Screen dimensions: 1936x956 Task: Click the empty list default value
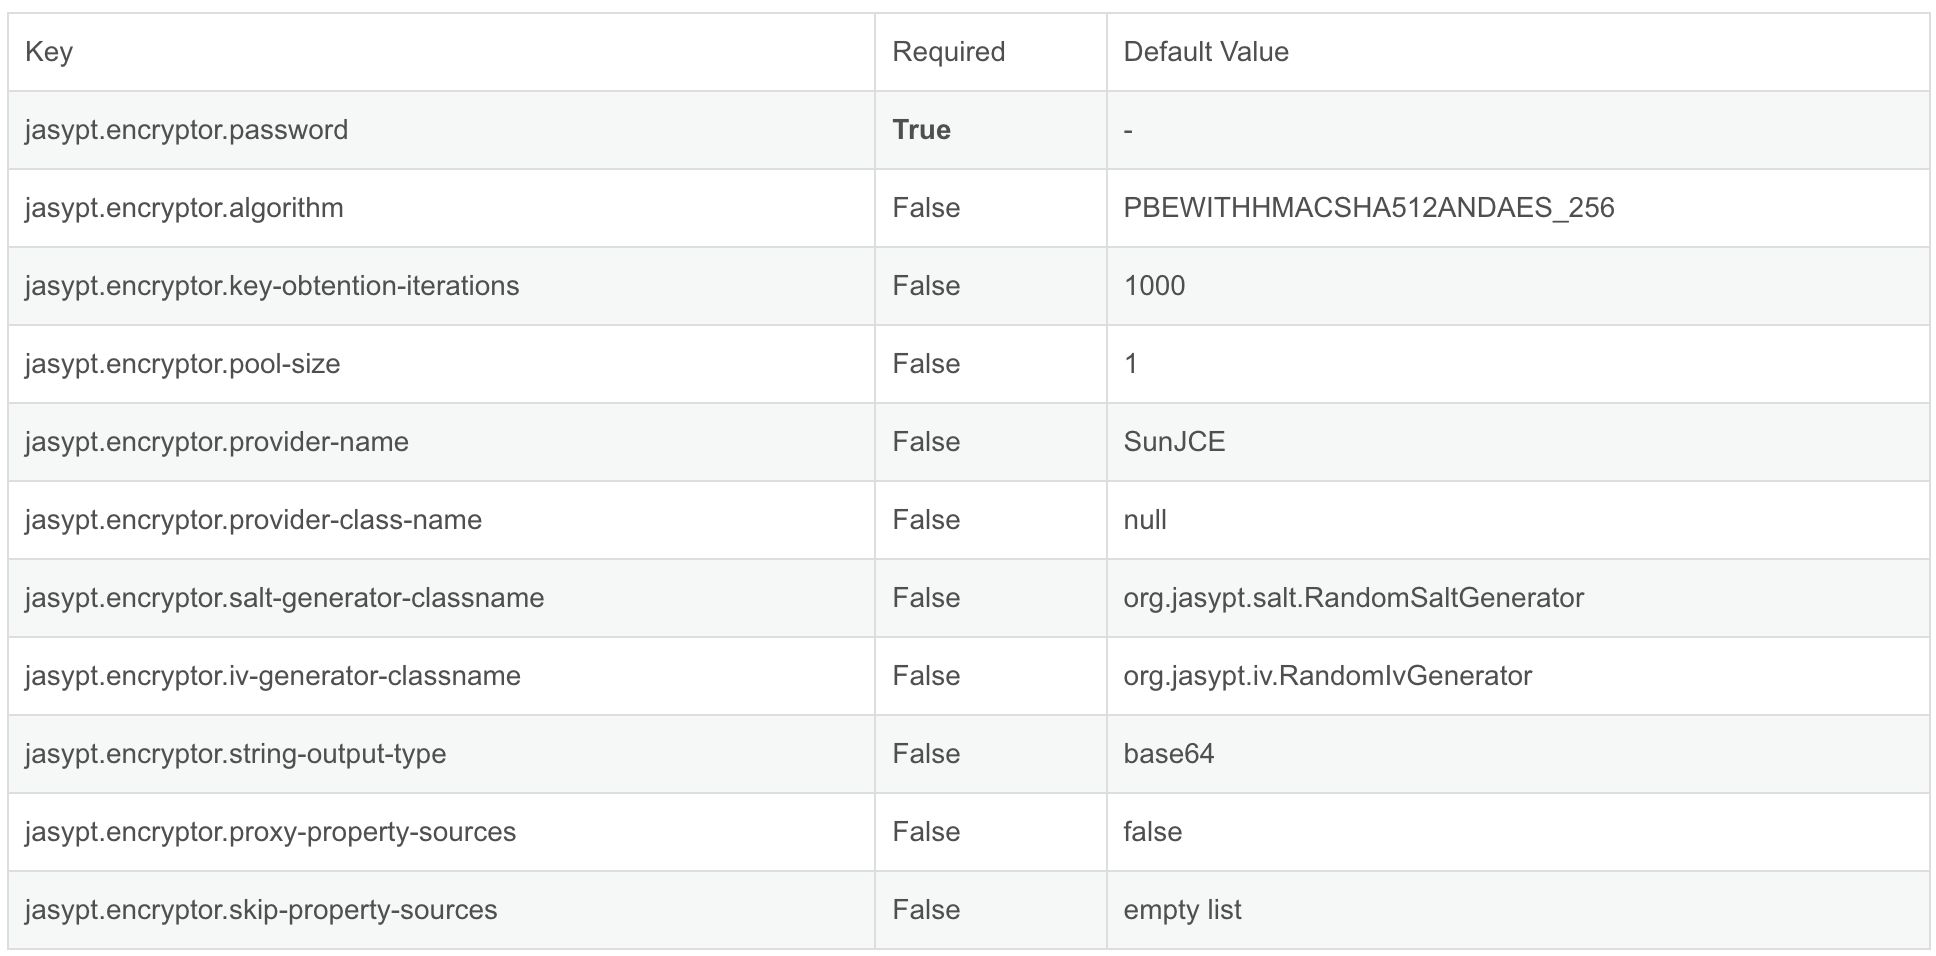tap(1182, 910)
